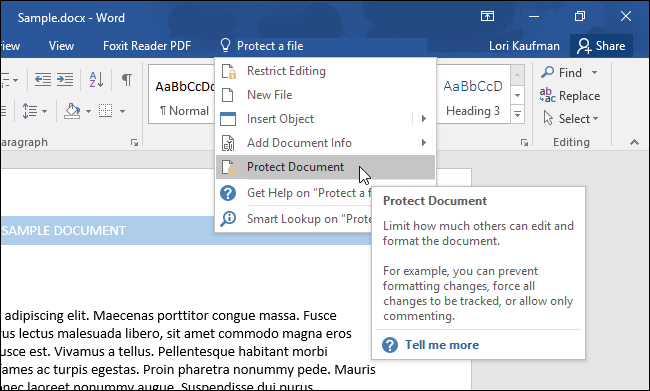Expand the Styles gallery More button
The height and width of the screenshot is (391, 650).
517,114
